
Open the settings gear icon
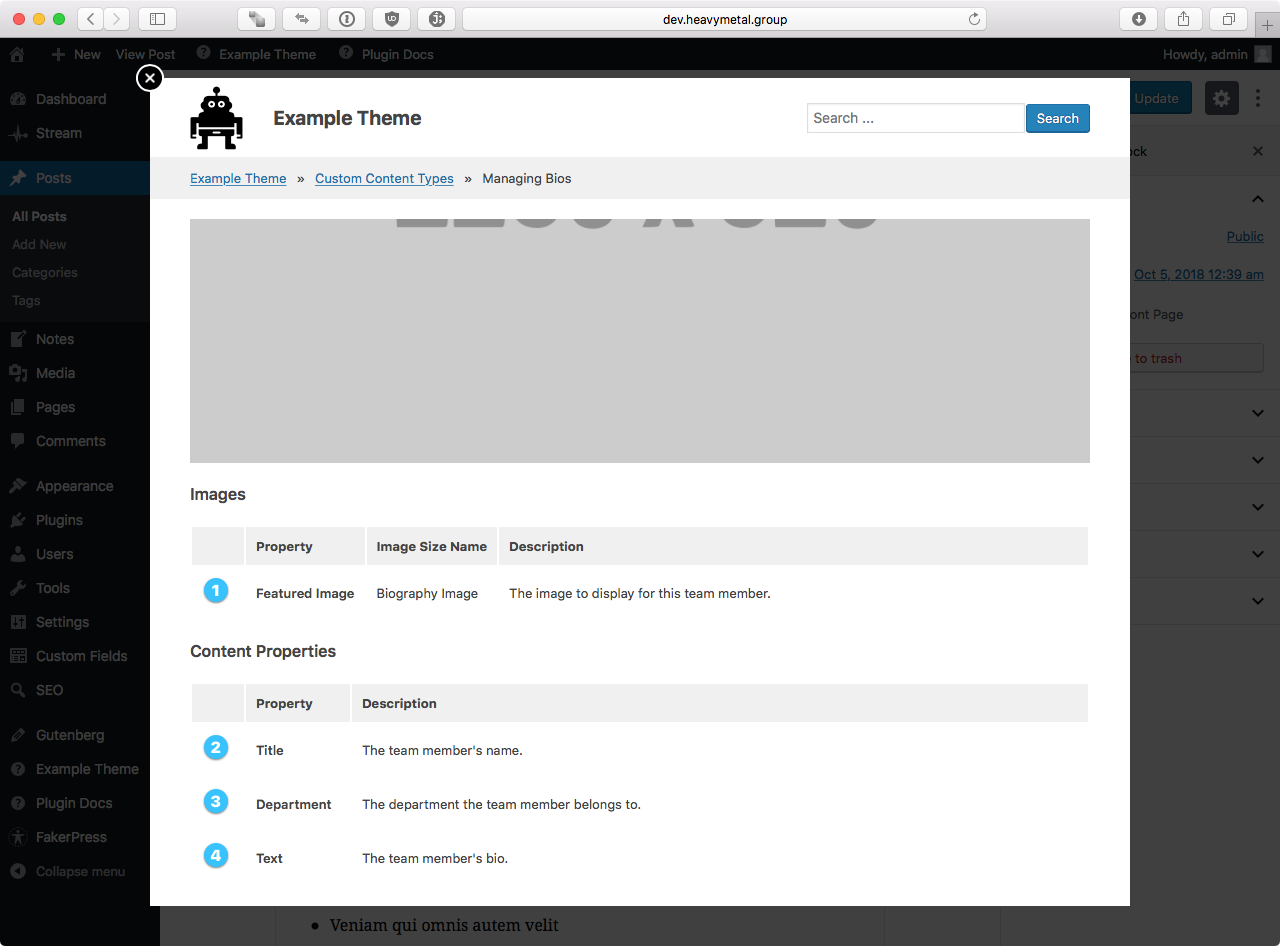pyautogui.click(x=1221, y=98)
